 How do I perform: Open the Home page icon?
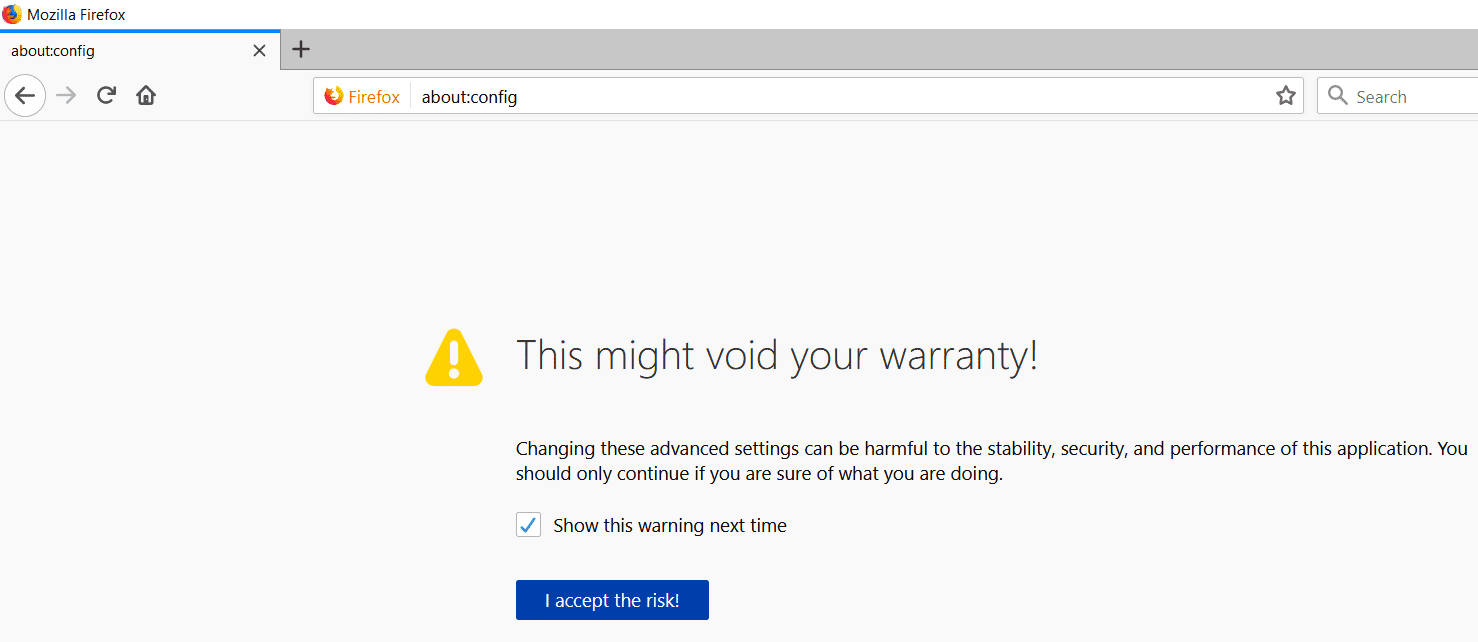click(146, 96)
